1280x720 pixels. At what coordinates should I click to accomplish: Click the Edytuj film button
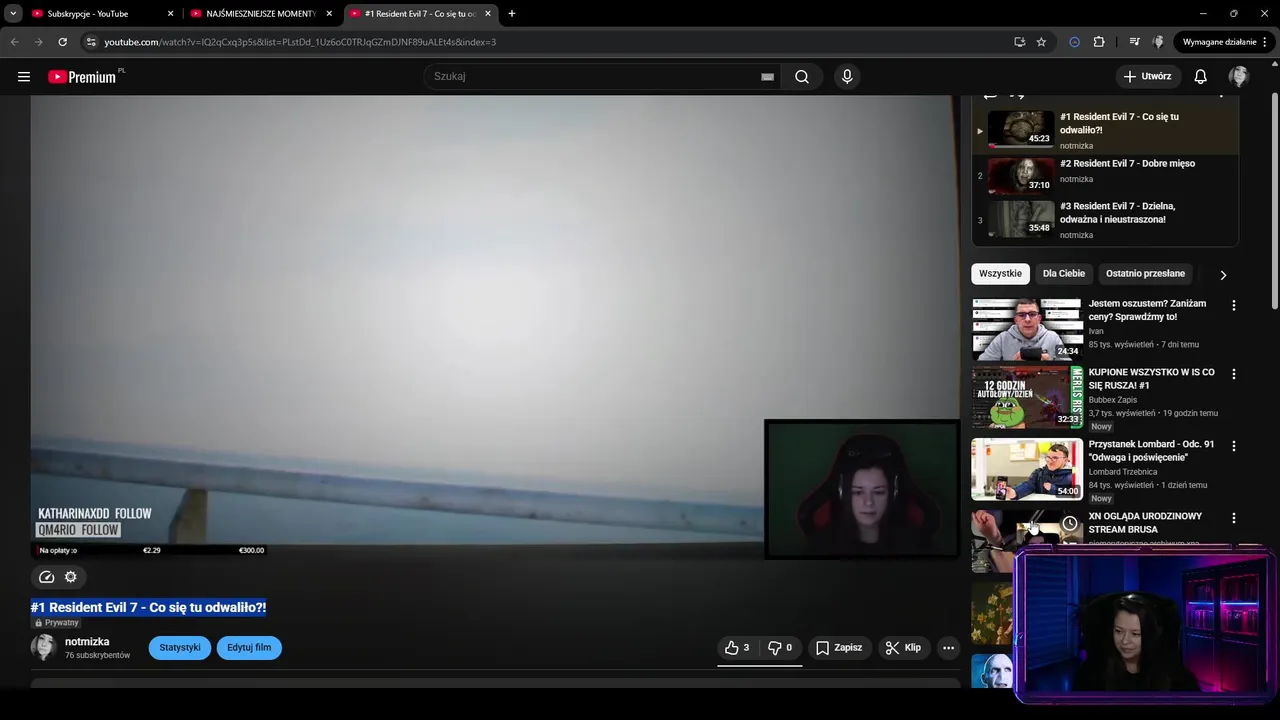(x=249, y=648)
